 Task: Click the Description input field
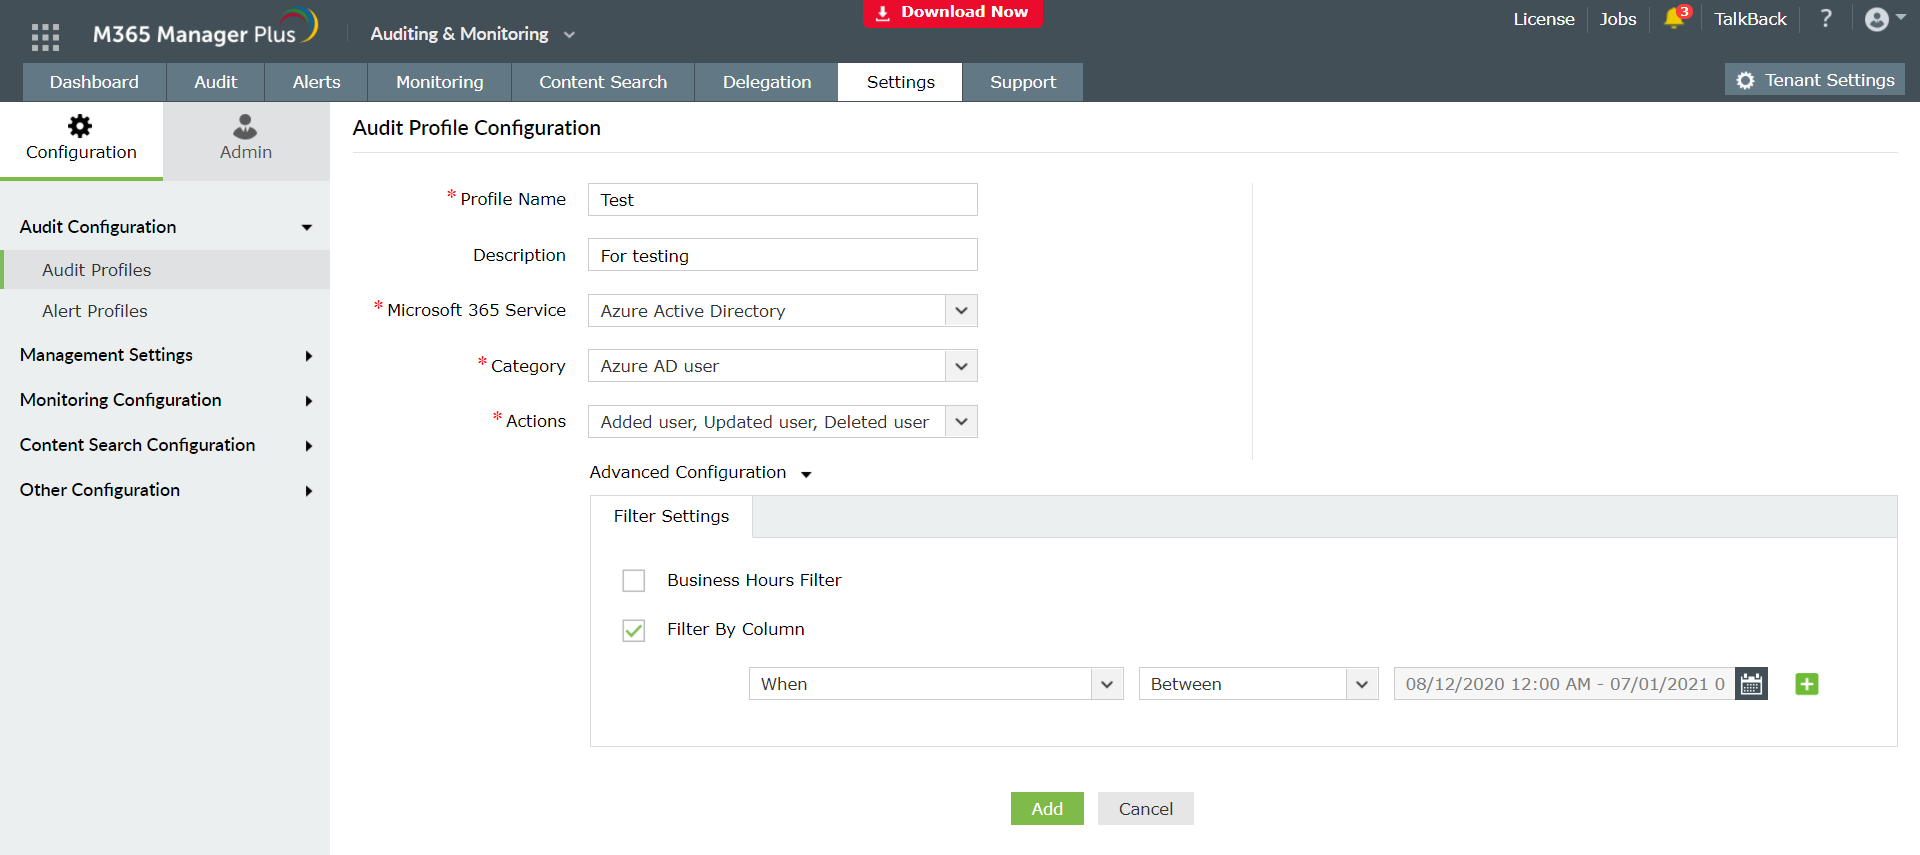(782, 255)
